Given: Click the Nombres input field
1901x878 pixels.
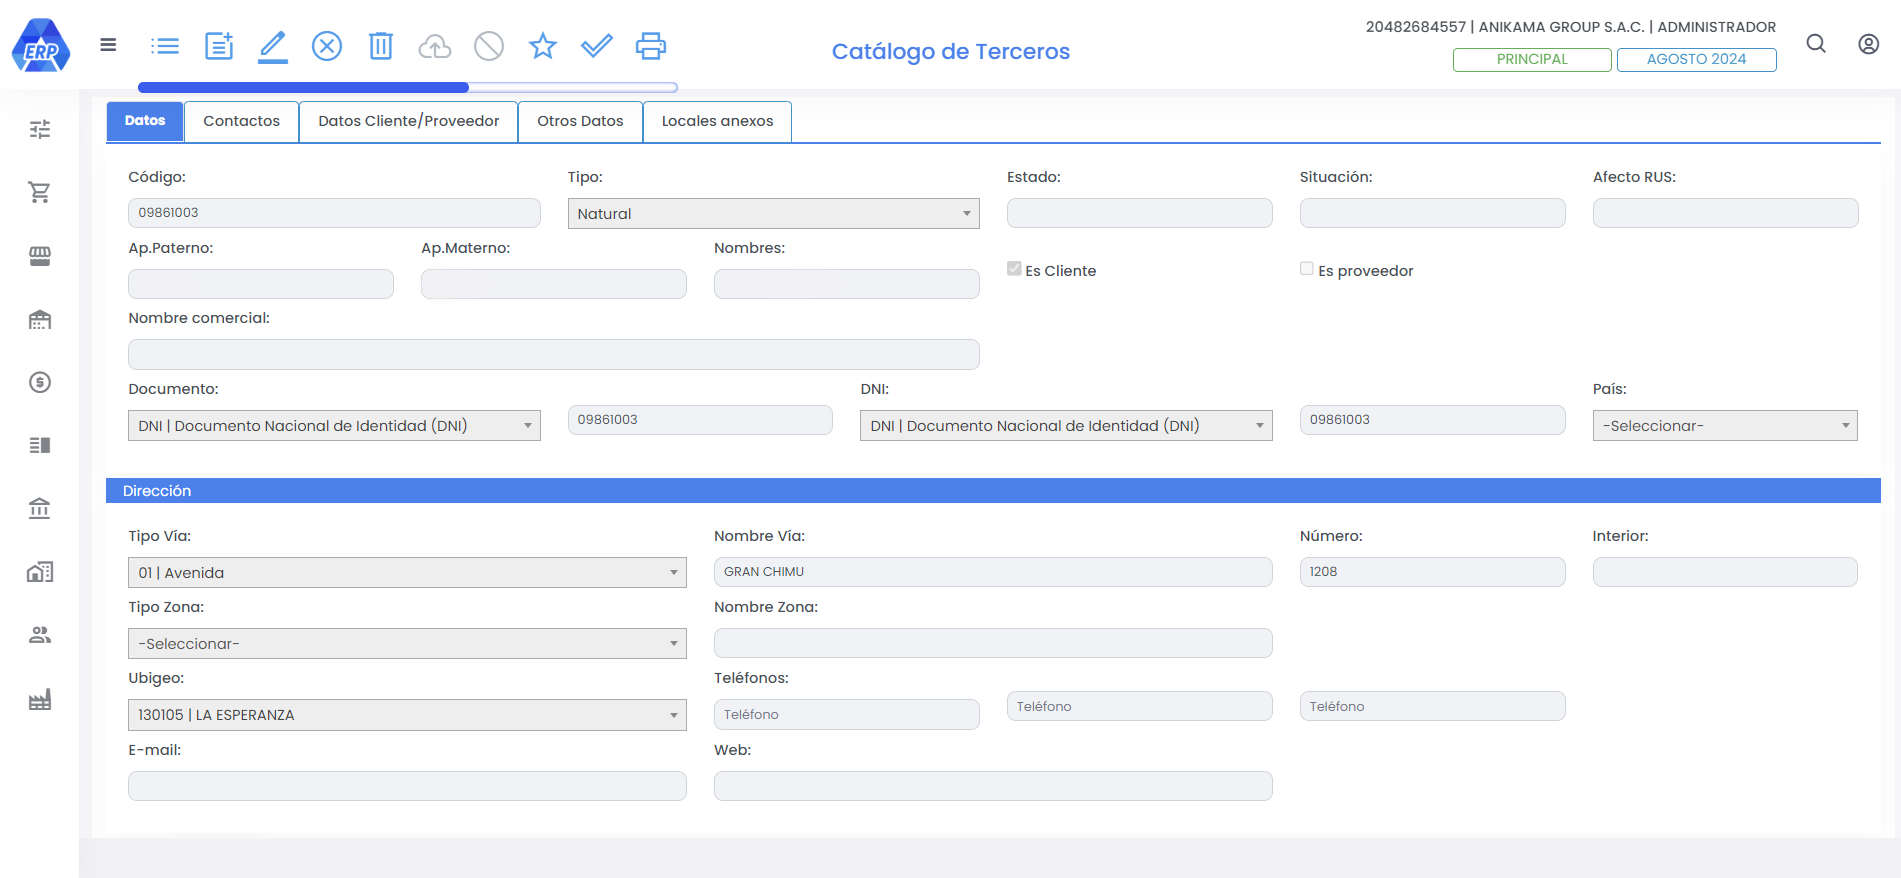Looking at the screenshot, I should (x=847, y=283).
